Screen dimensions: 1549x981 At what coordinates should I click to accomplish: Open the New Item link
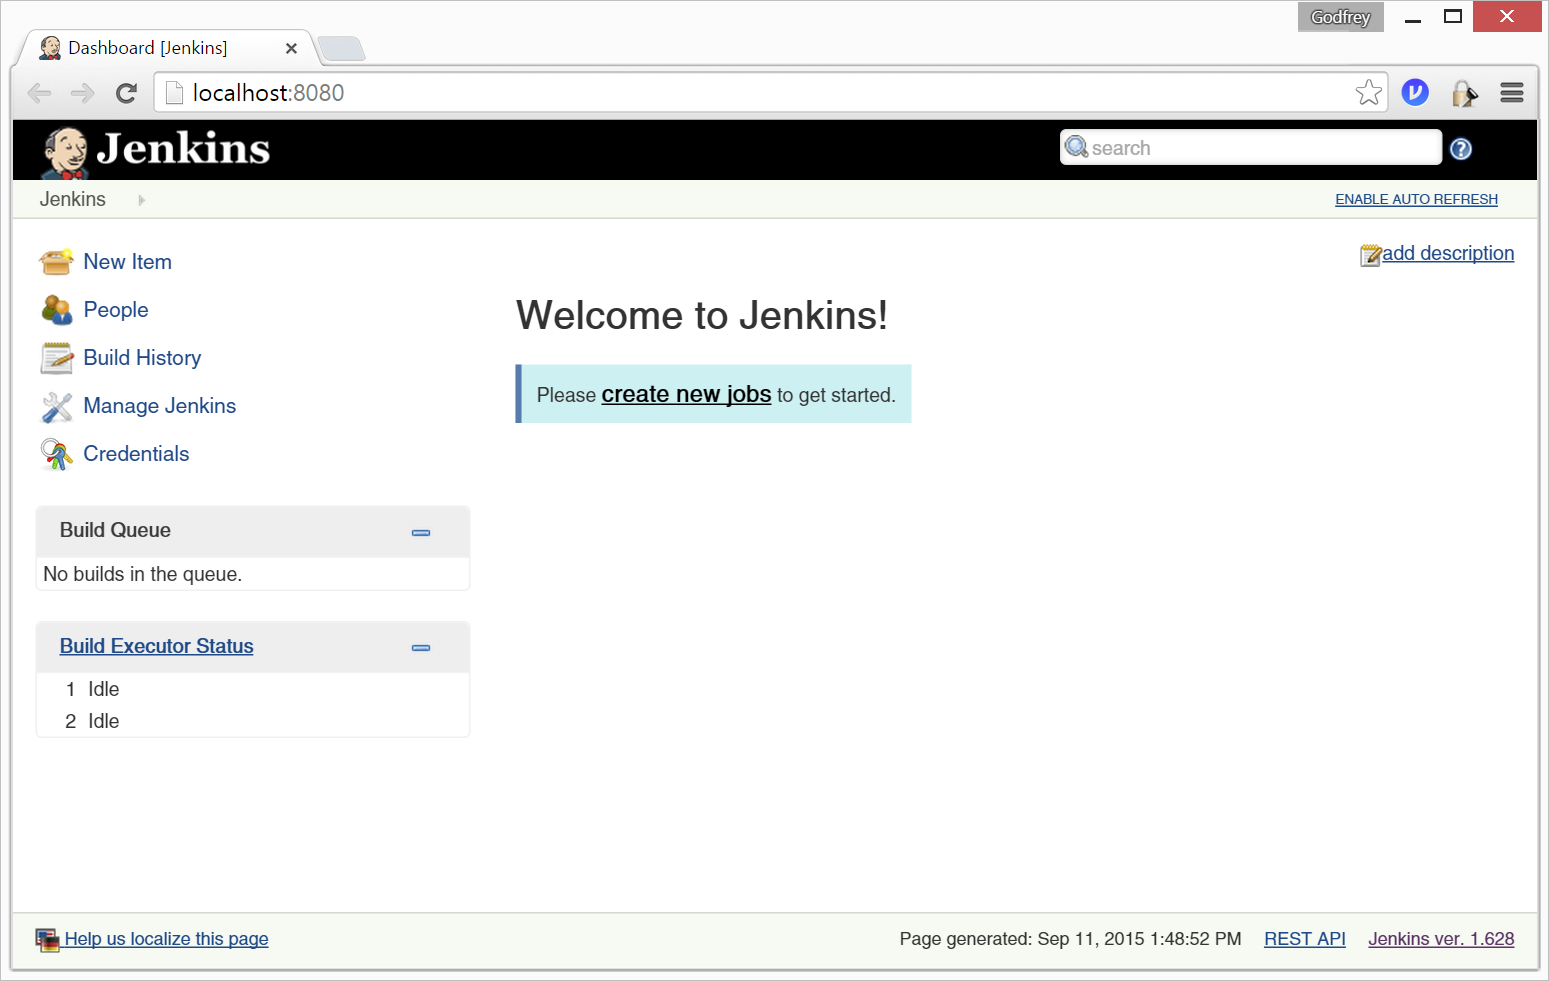point(127,262)
